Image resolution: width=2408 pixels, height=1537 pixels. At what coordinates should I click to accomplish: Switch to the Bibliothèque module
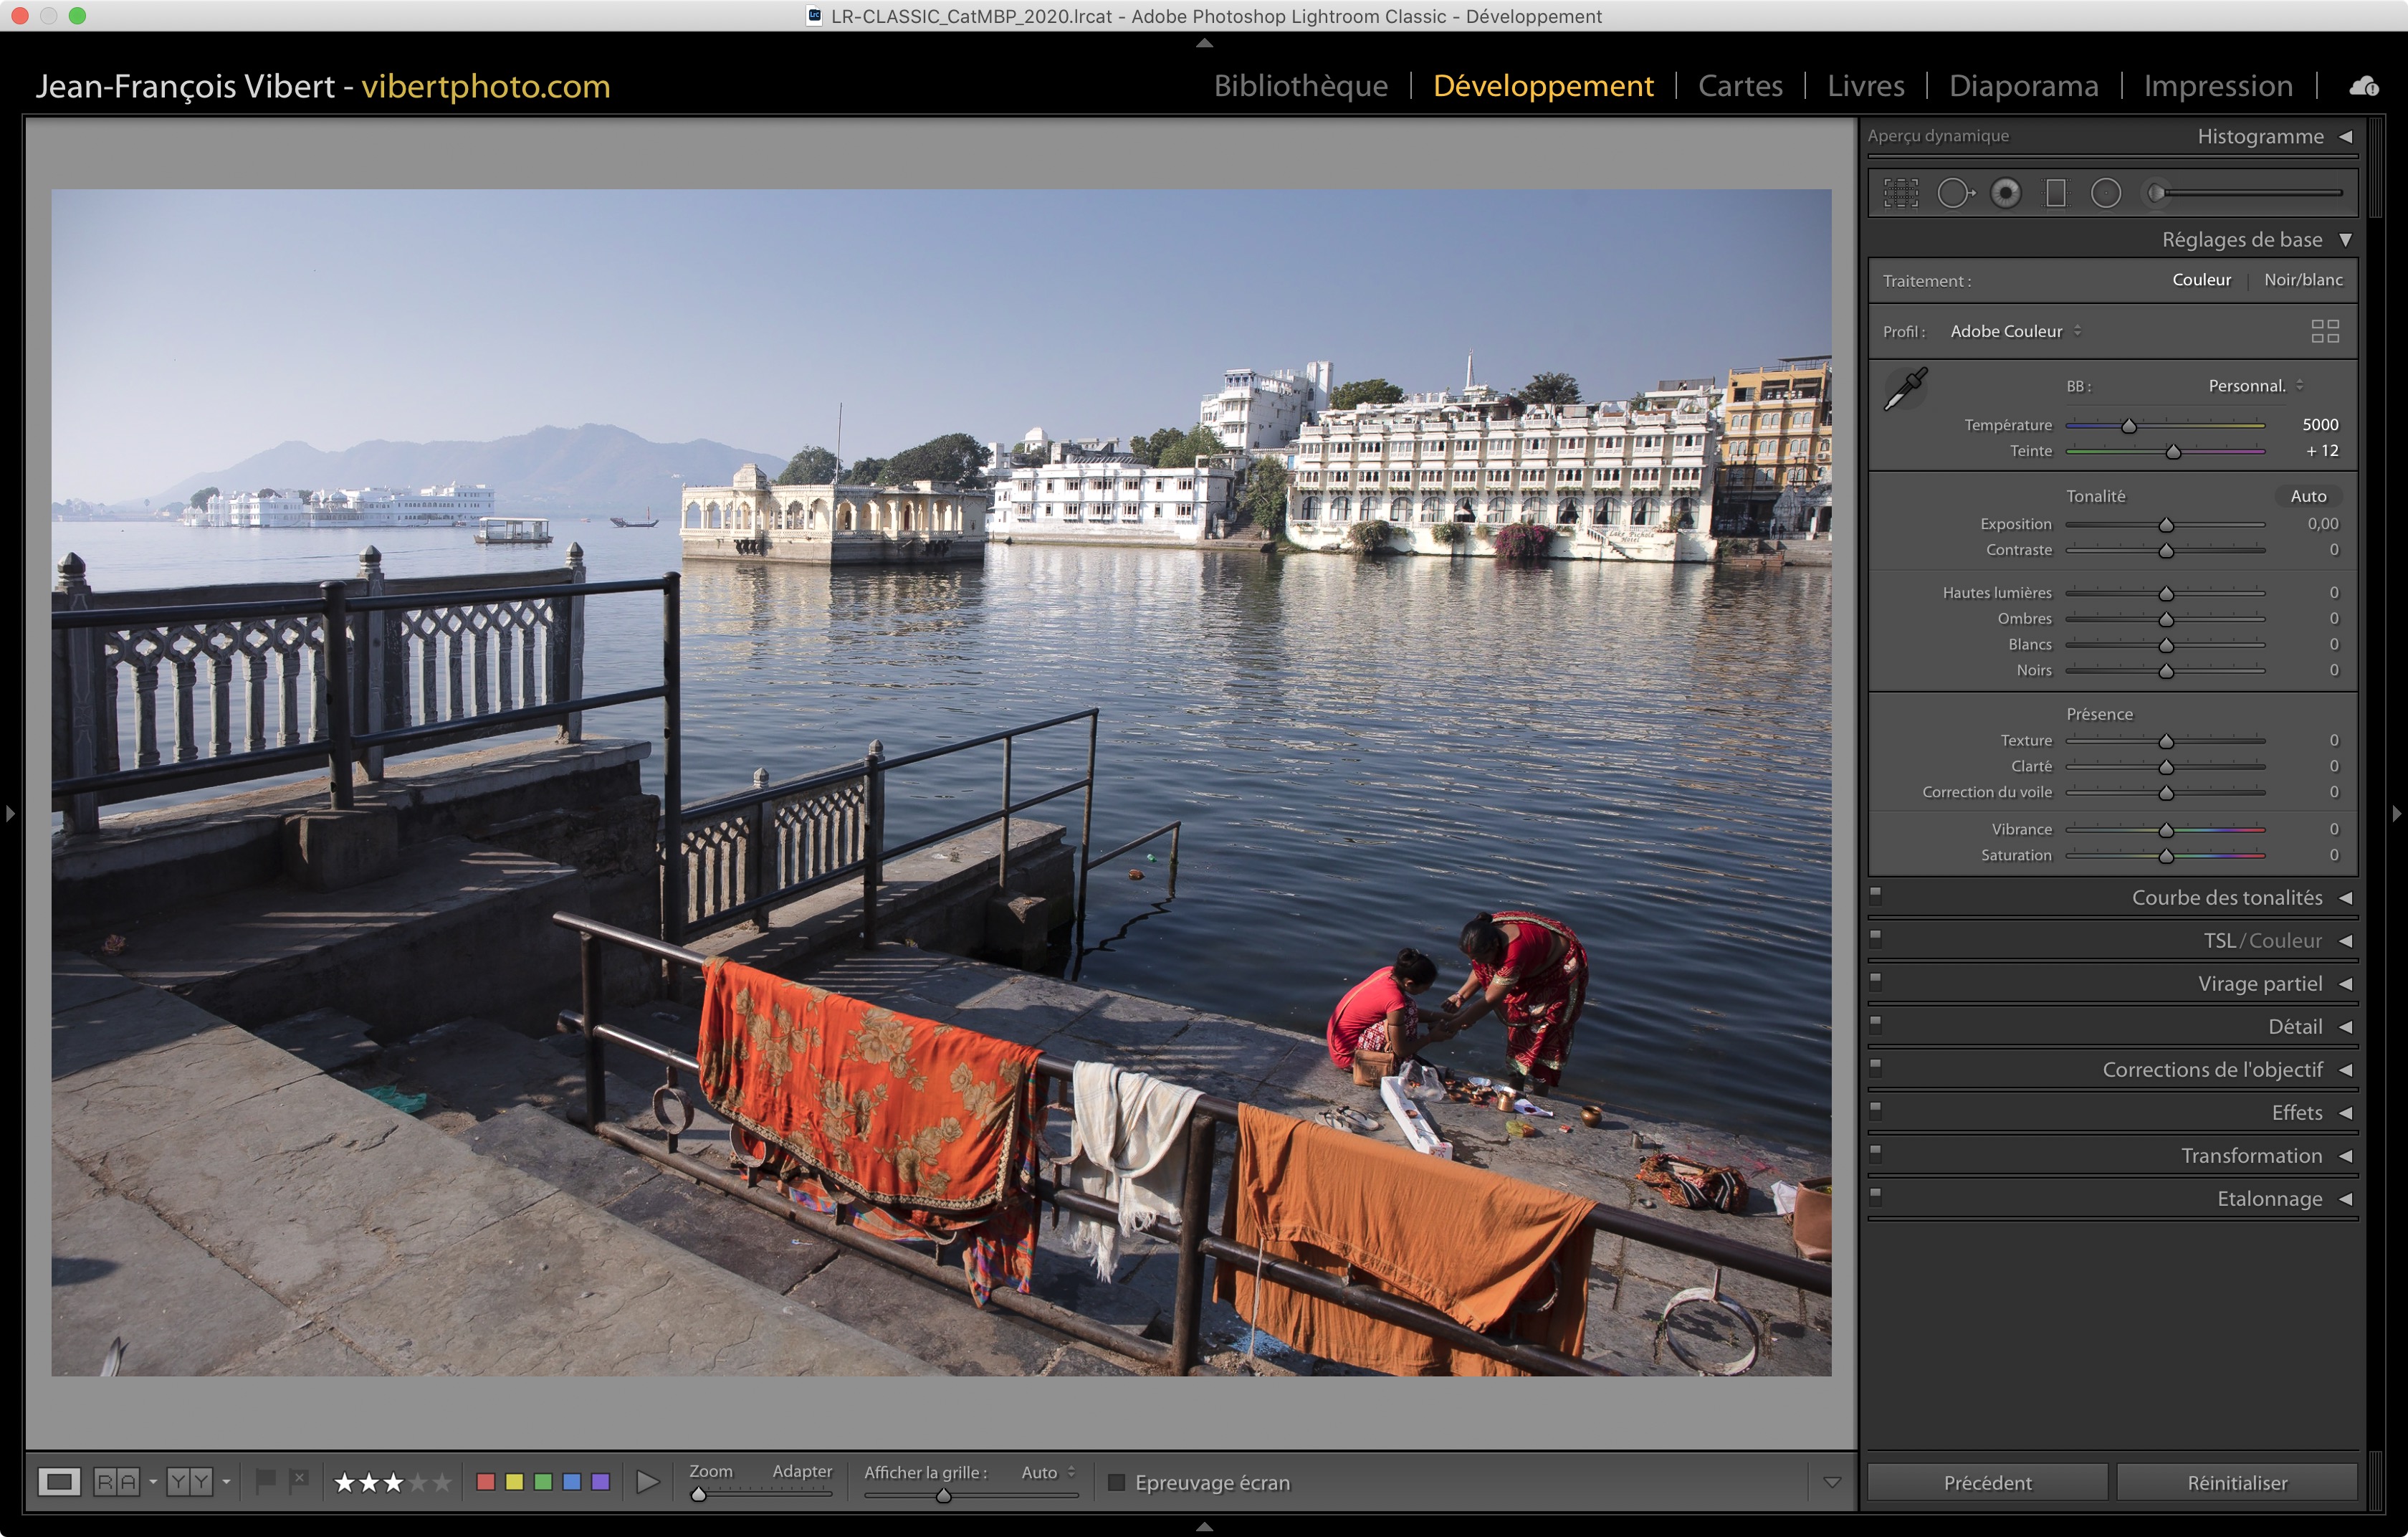(1300, 86)
